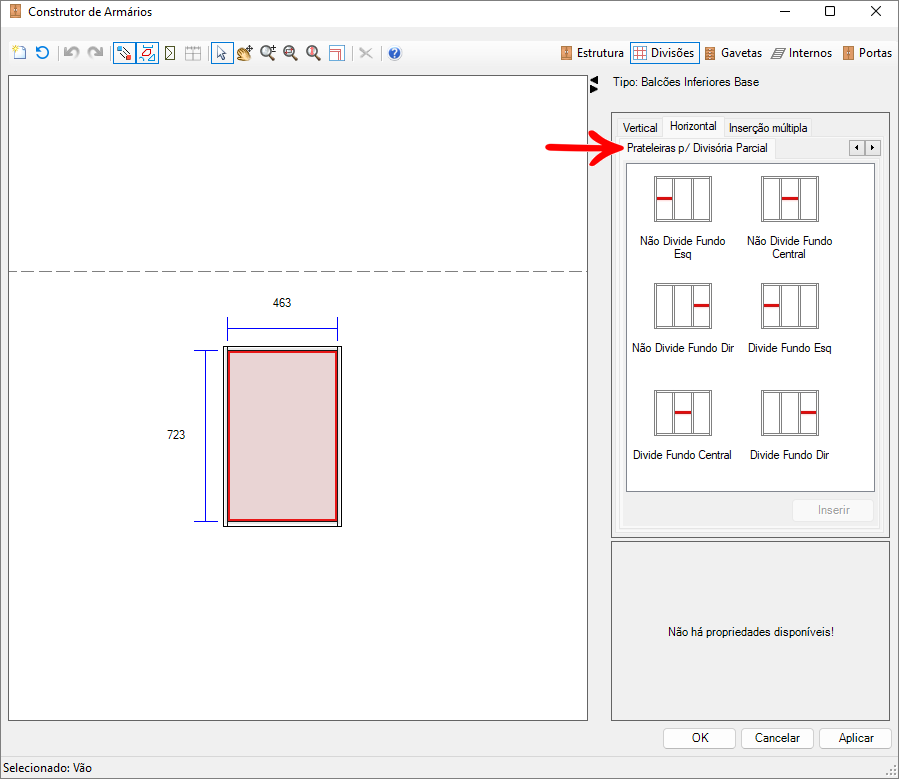Viewport: 904px width, 784px height.
Task: Select Divide Fundo Dir thumbnail
Action: tap(789, 425)
